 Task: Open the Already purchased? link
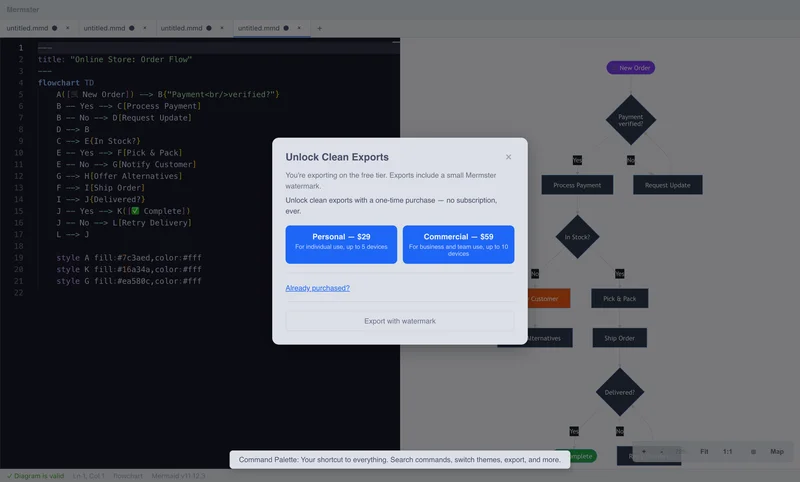(x=317, y=288)
